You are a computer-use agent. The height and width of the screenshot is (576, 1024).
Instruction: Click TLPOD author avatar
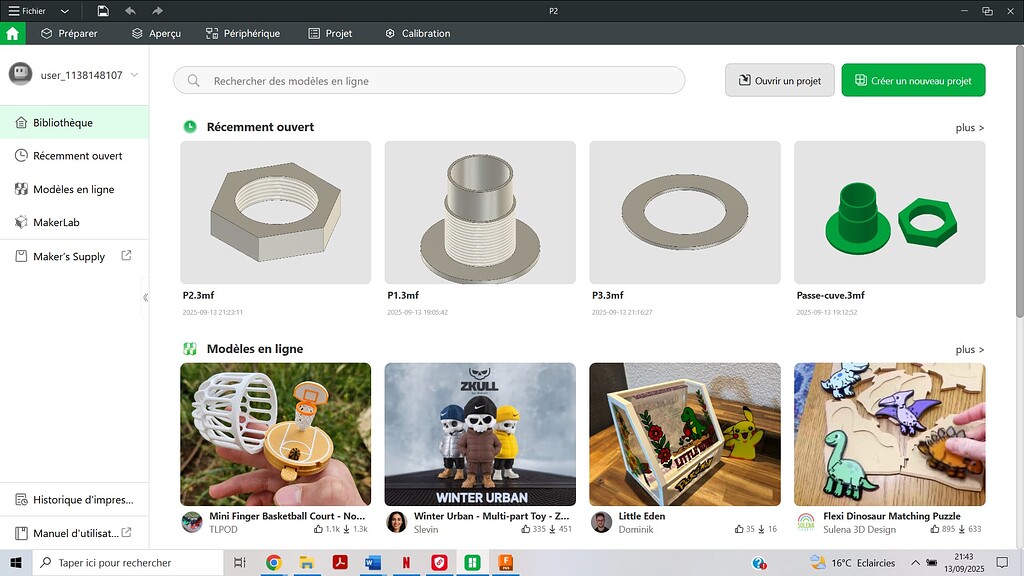(192, 522)
